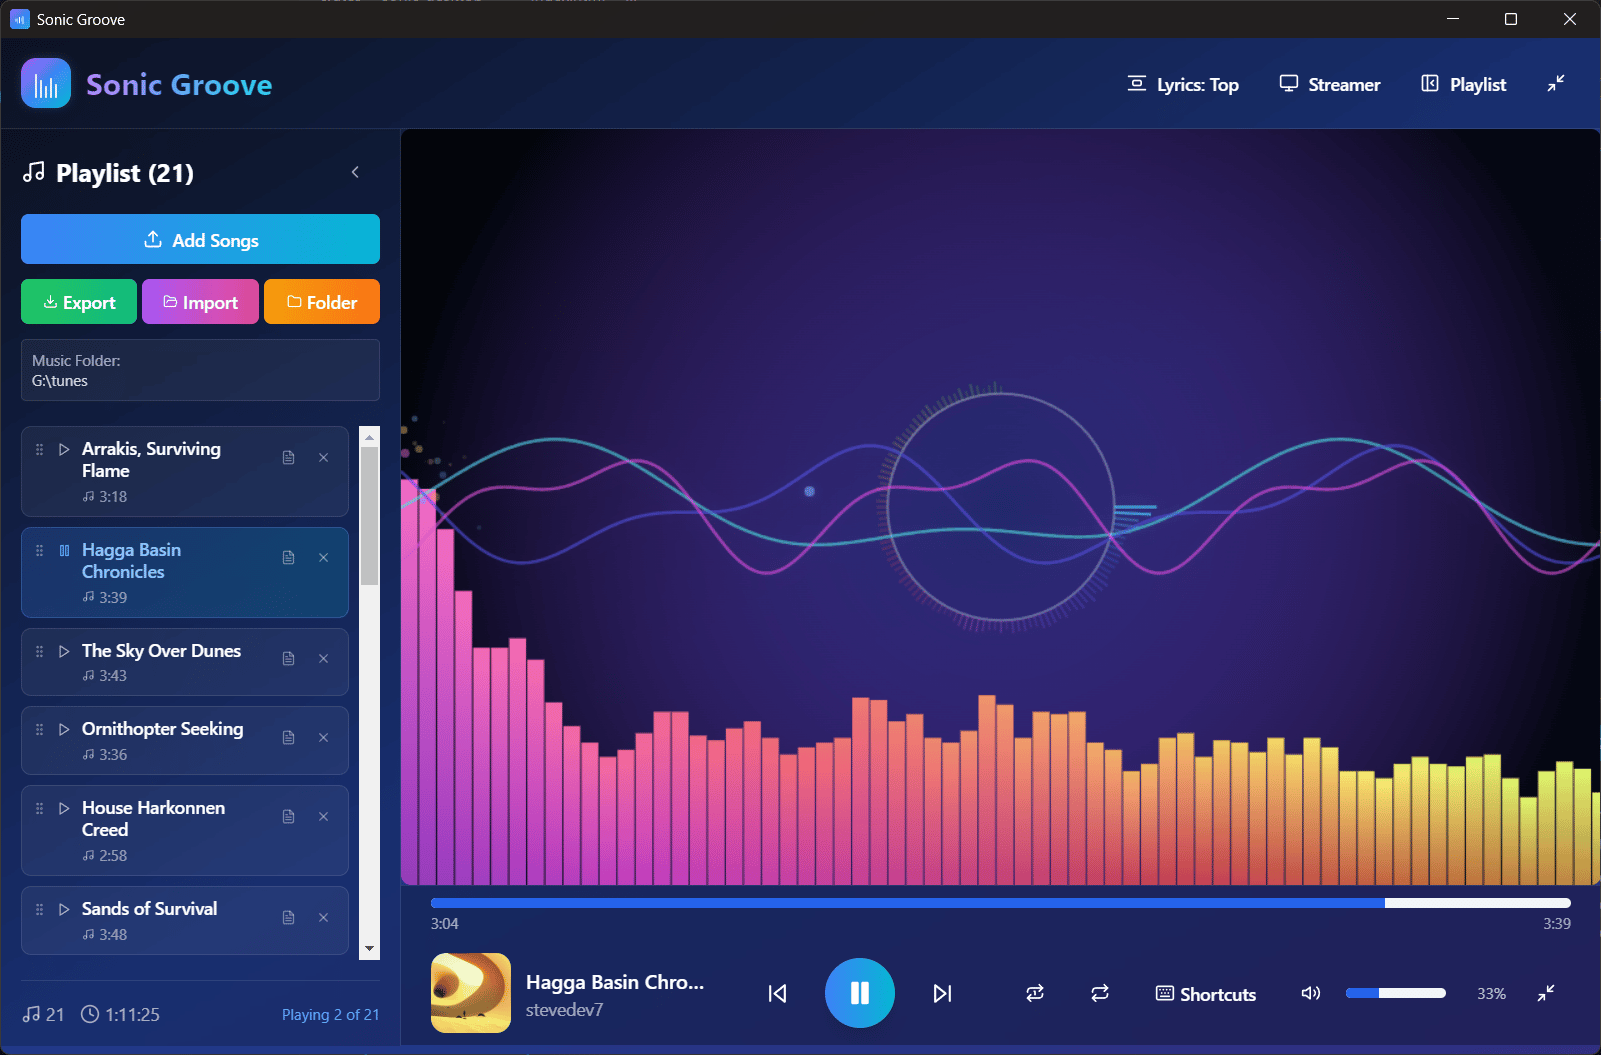Click the Add Songs button
The height and width of the screenshot is (1055, 1601).
point(200,239)
